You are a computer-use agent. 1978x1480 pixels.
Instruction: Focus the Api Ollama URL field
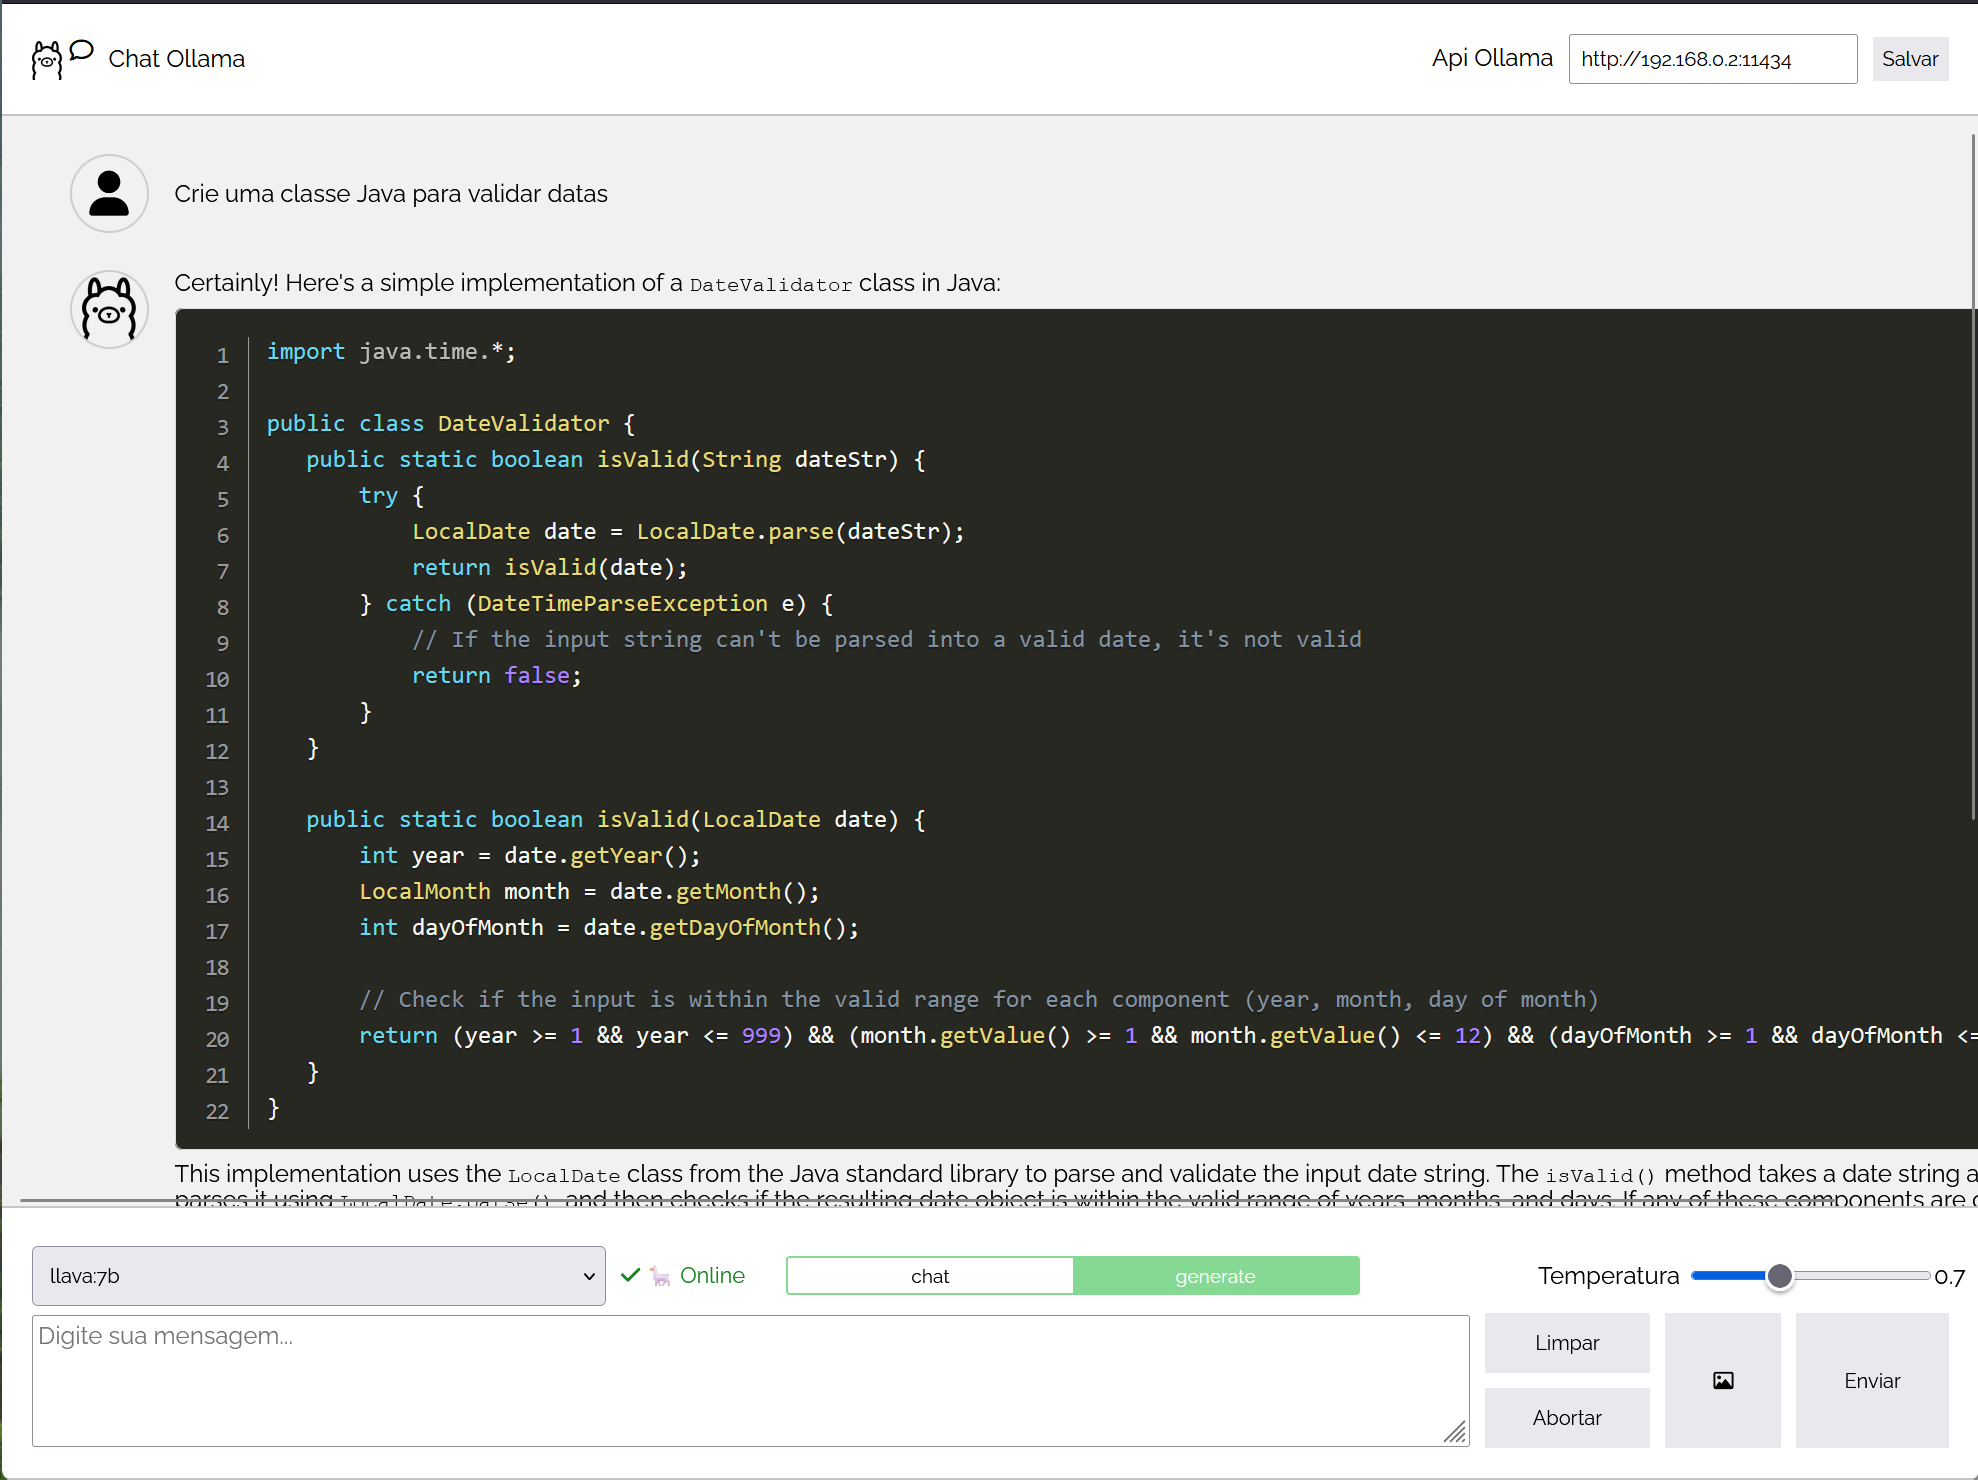(x=1711, y=59)
